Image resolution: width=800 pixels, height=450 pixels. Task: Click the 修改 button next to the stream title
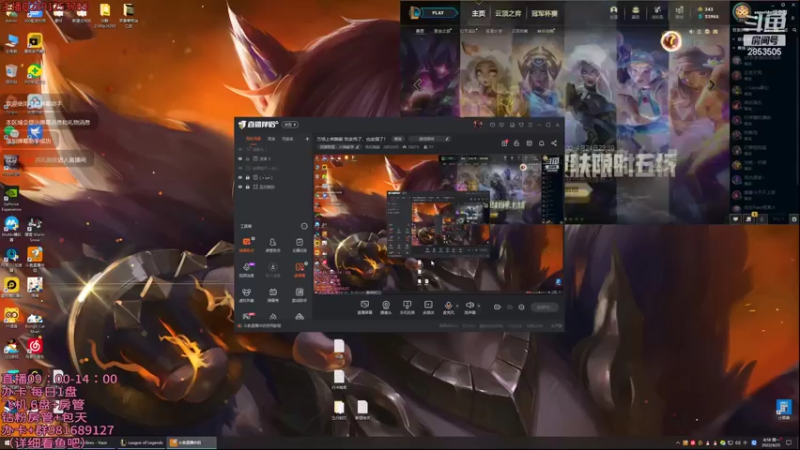(398, 139)
